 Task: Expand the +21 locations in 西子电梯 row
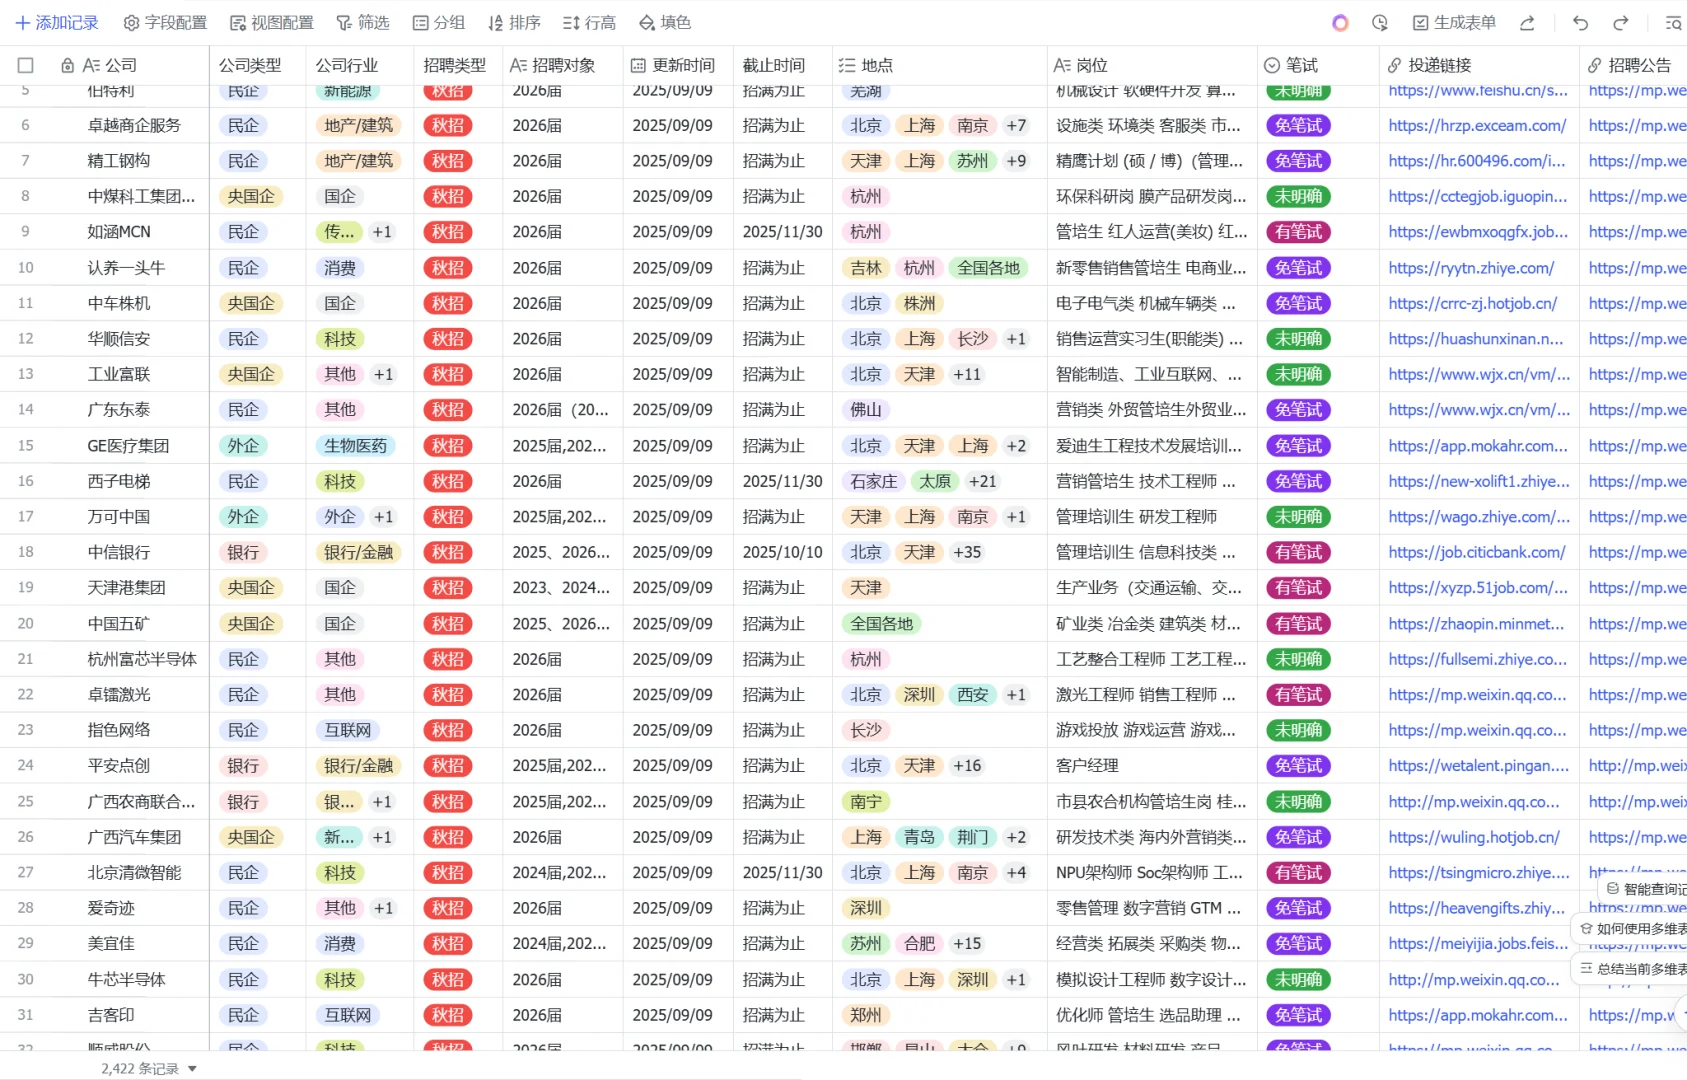point(983,482)
